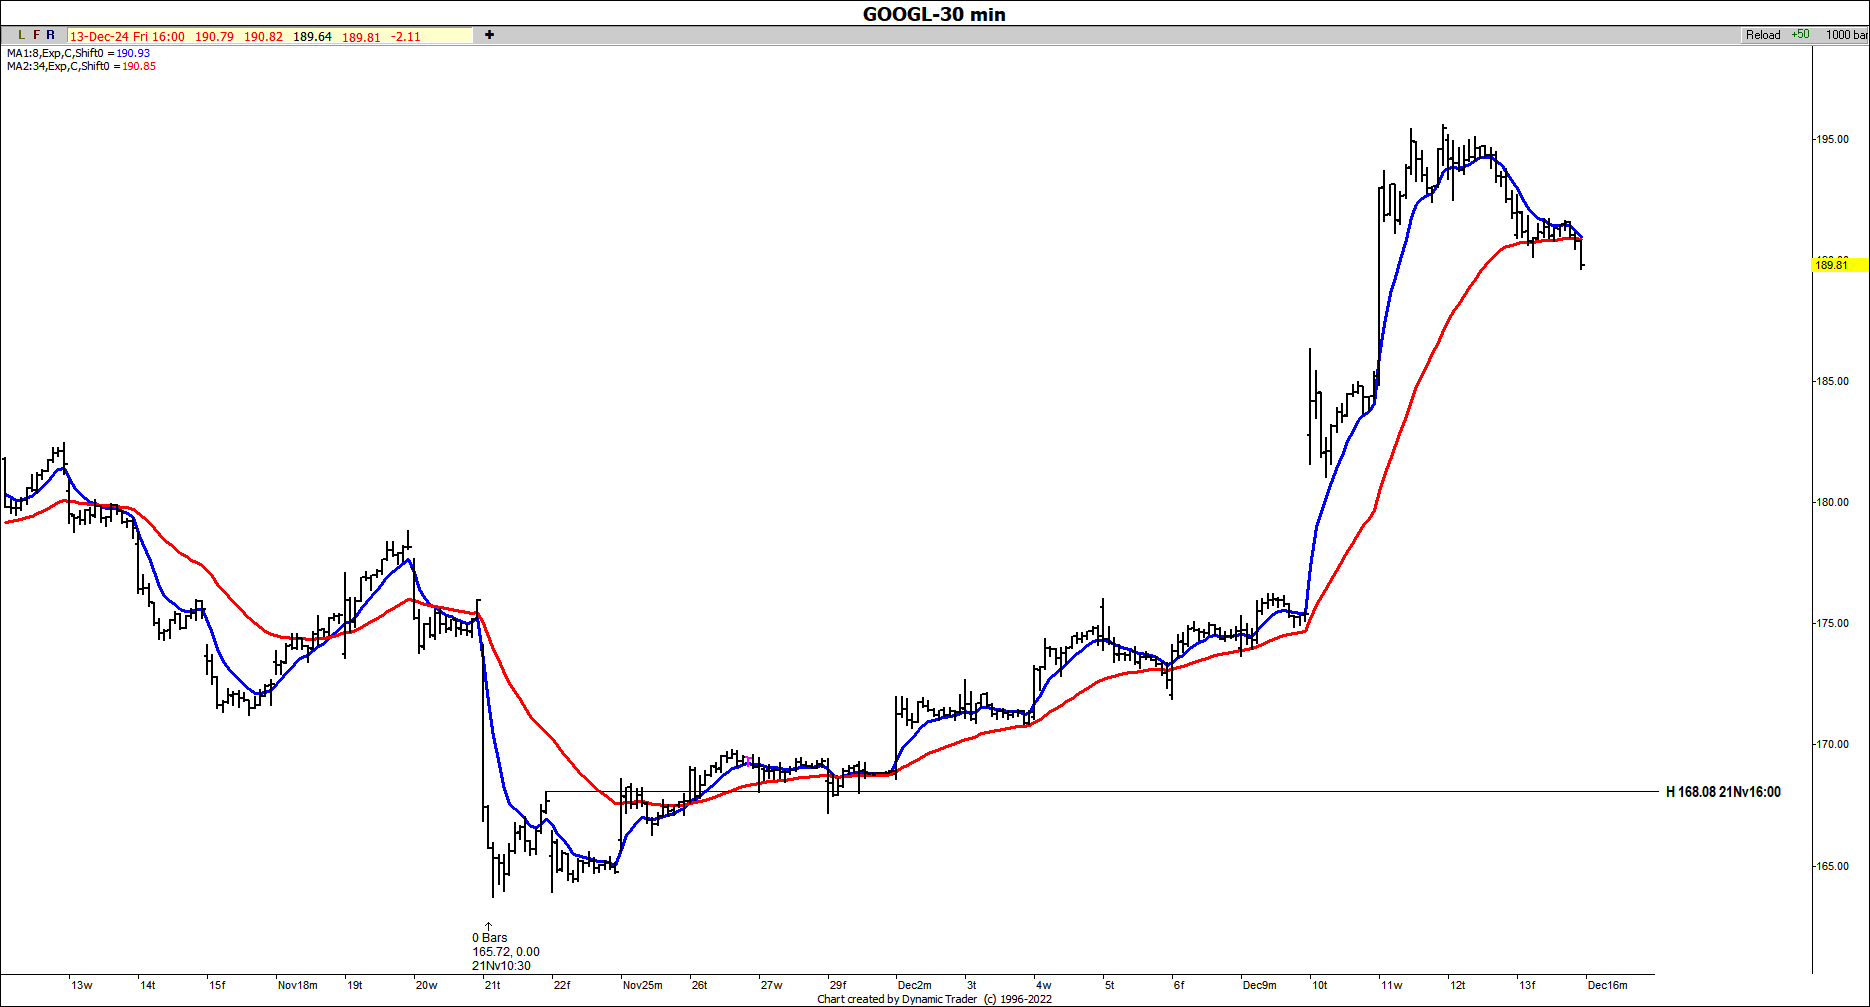Screen dimensions: 1870x1007
Task: Click the Dec9m date axis label
Action: pyautogui.click(x=1259, y=985)
